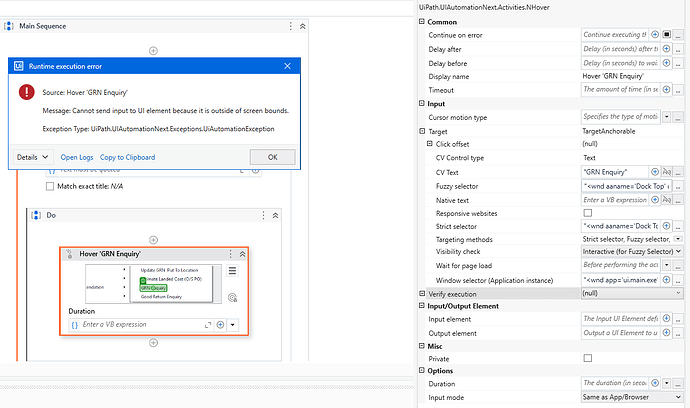Collapse the Hover 'GRN Enquiry' activity
The width and height of the screenshot is (690, 408).
click(242, 254)
